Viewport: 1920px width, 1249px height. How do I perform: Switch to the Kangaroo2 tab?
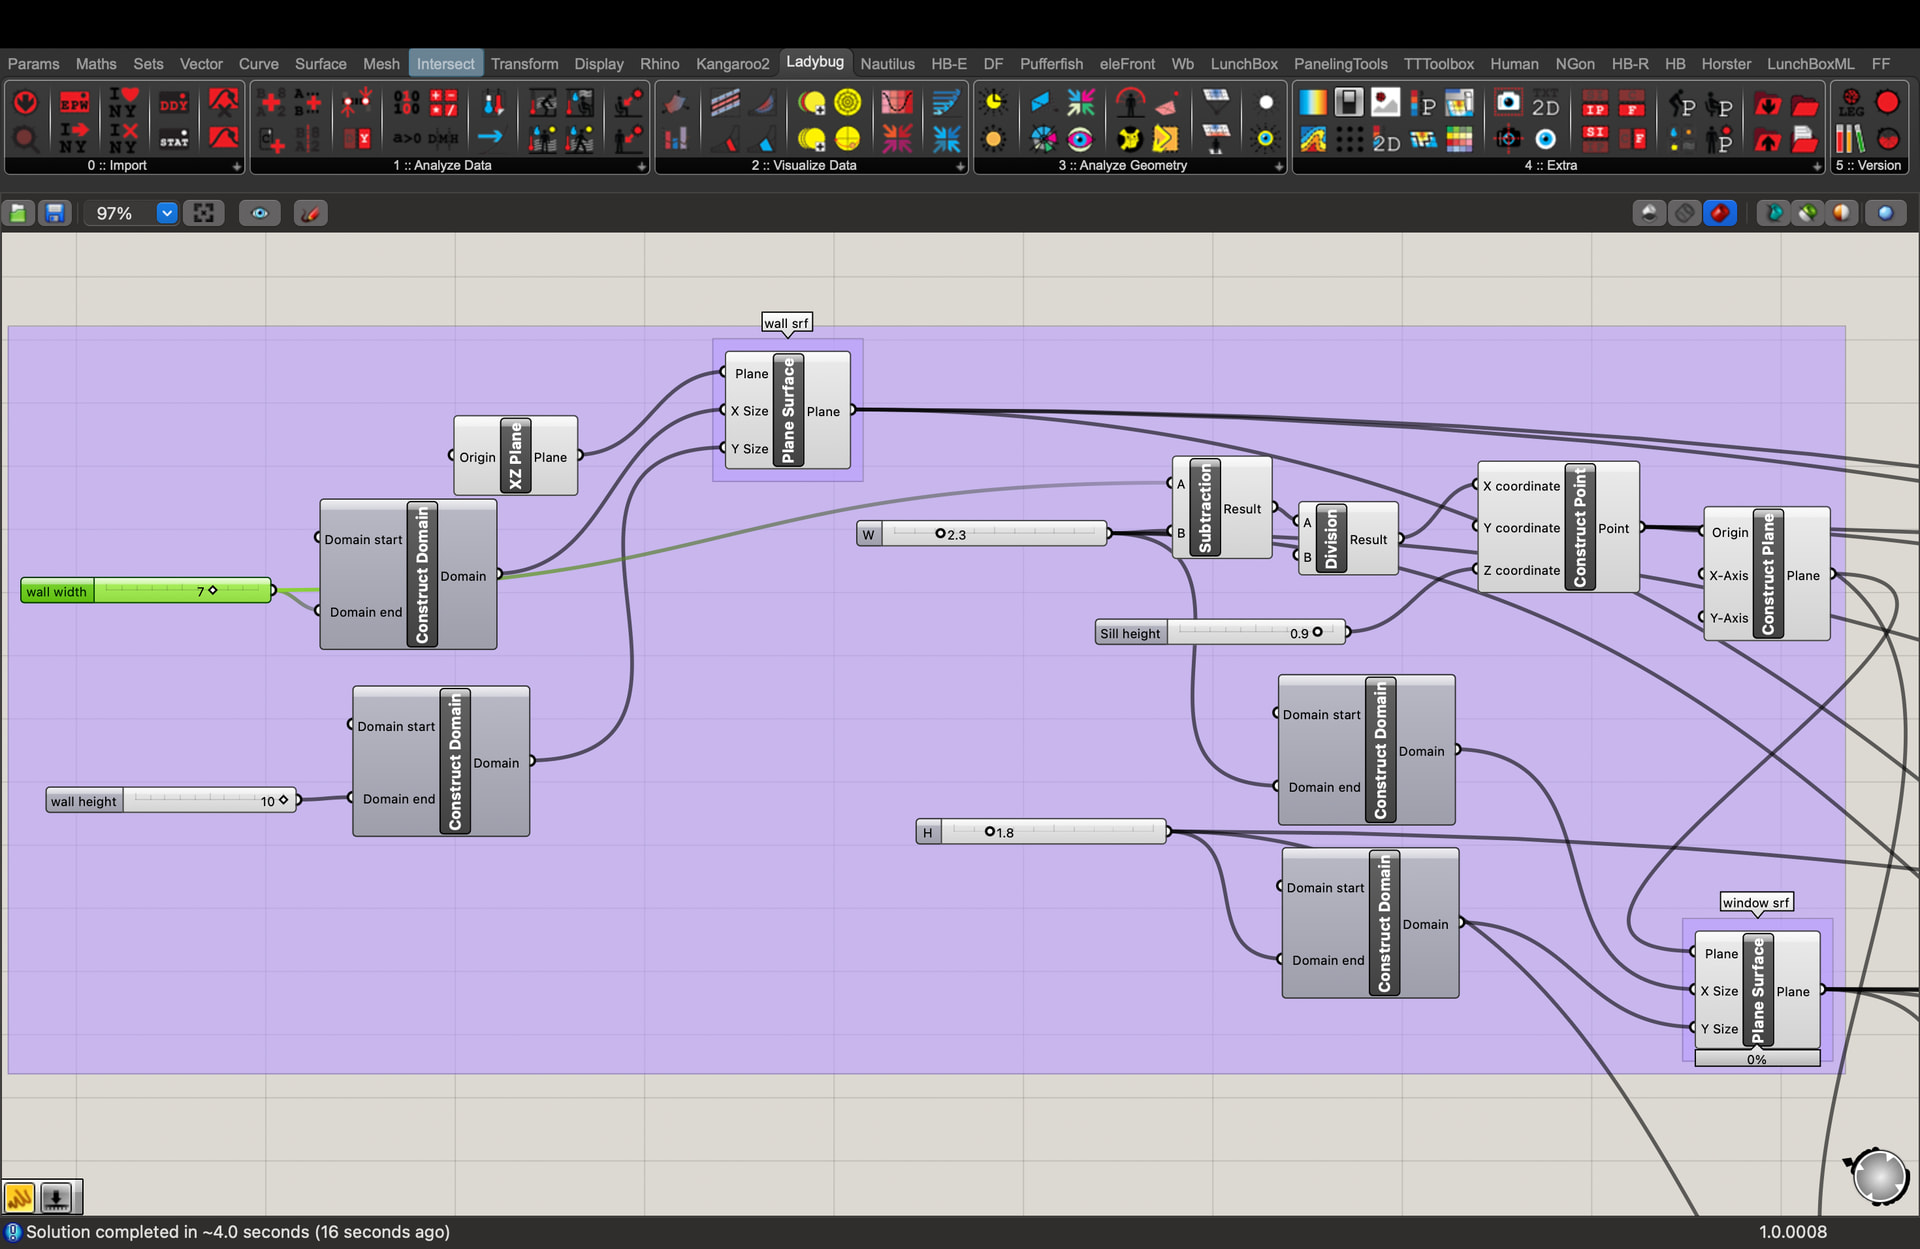point(732,64)
